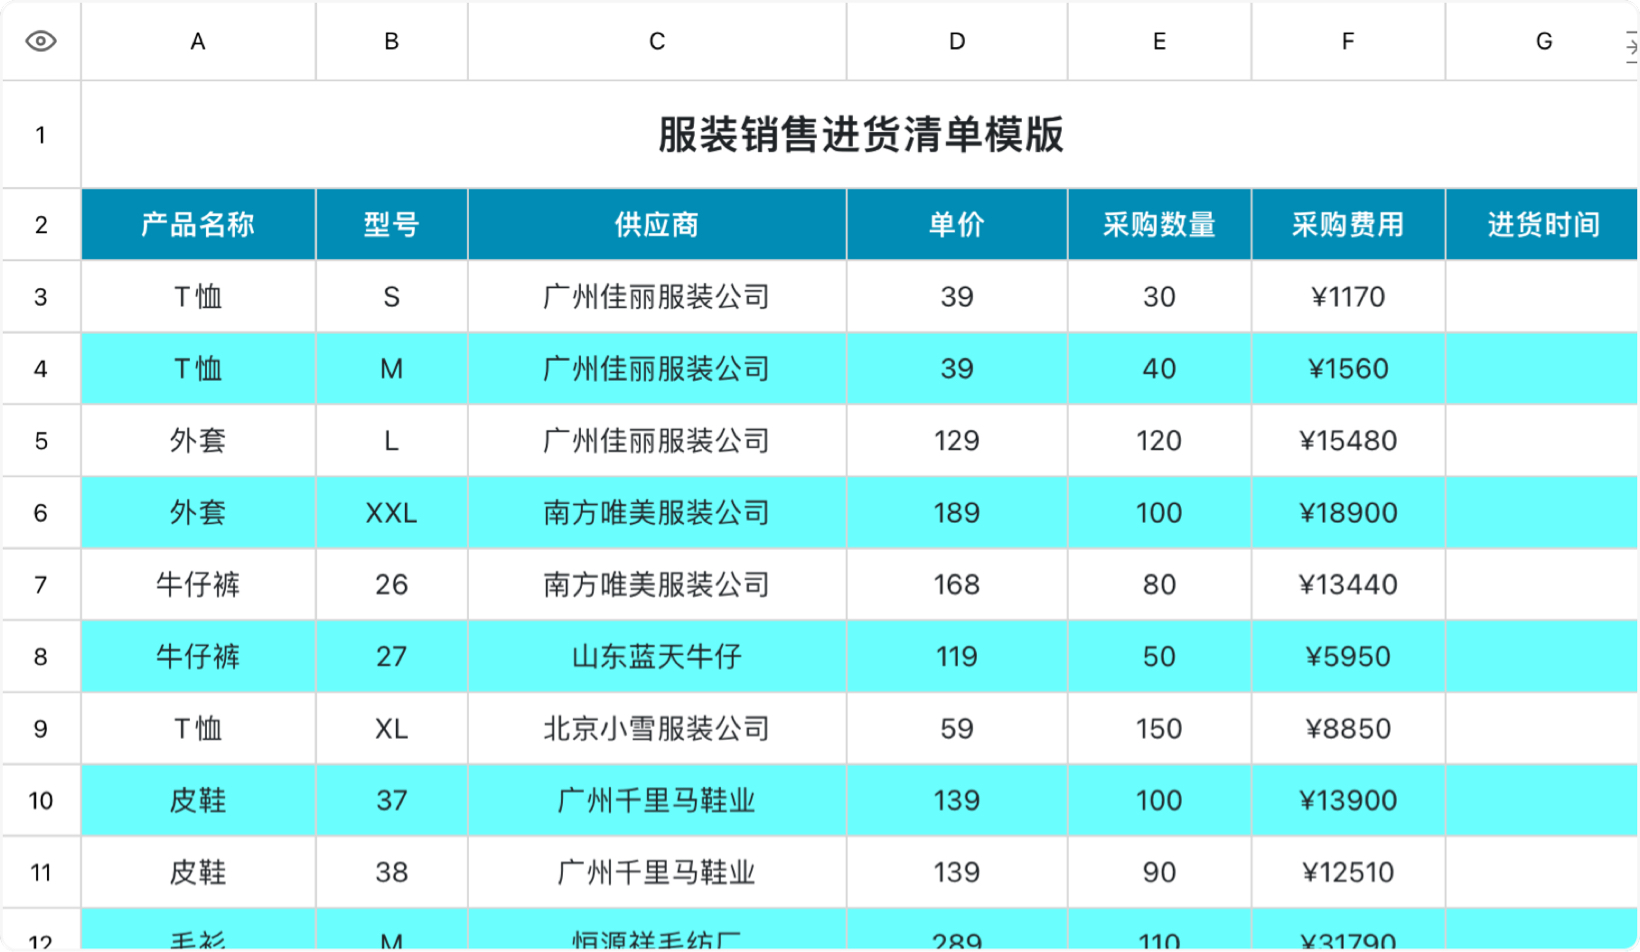Click the ¥1560 purchase cost cell
The image size is (1640, 952).
[1348, 369]
